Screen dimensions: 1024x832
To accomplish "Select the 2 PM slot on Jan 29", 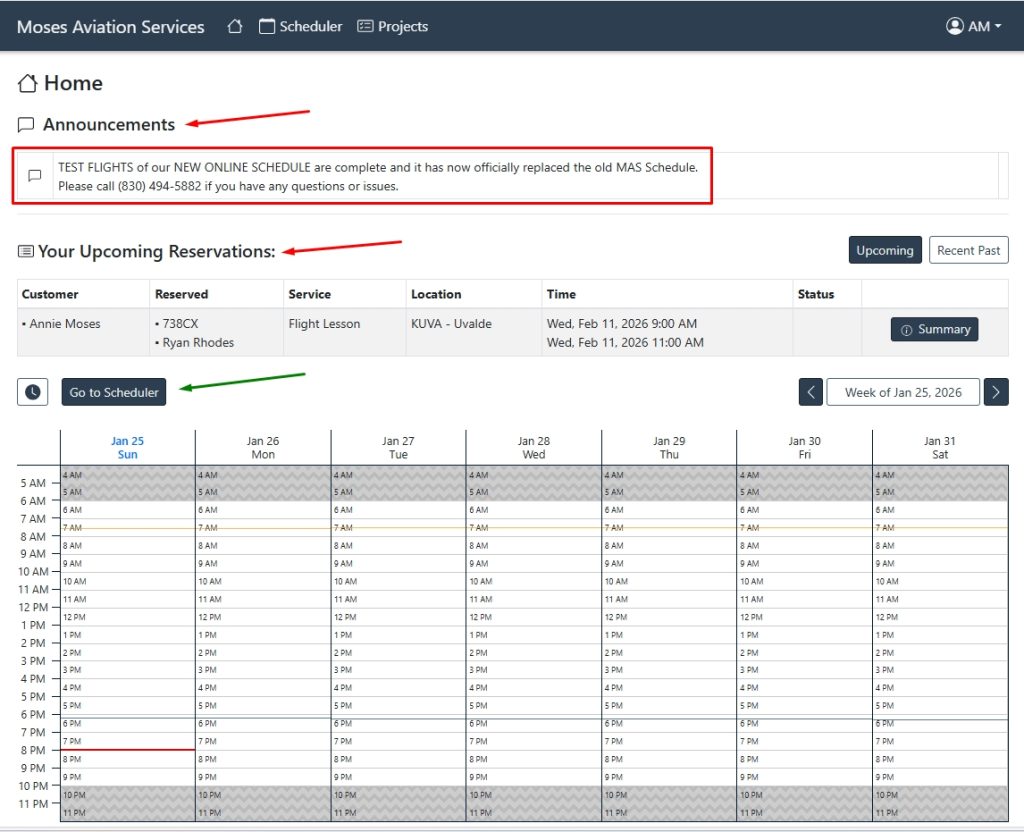I will pyautogui.click(x=668, y=652).
